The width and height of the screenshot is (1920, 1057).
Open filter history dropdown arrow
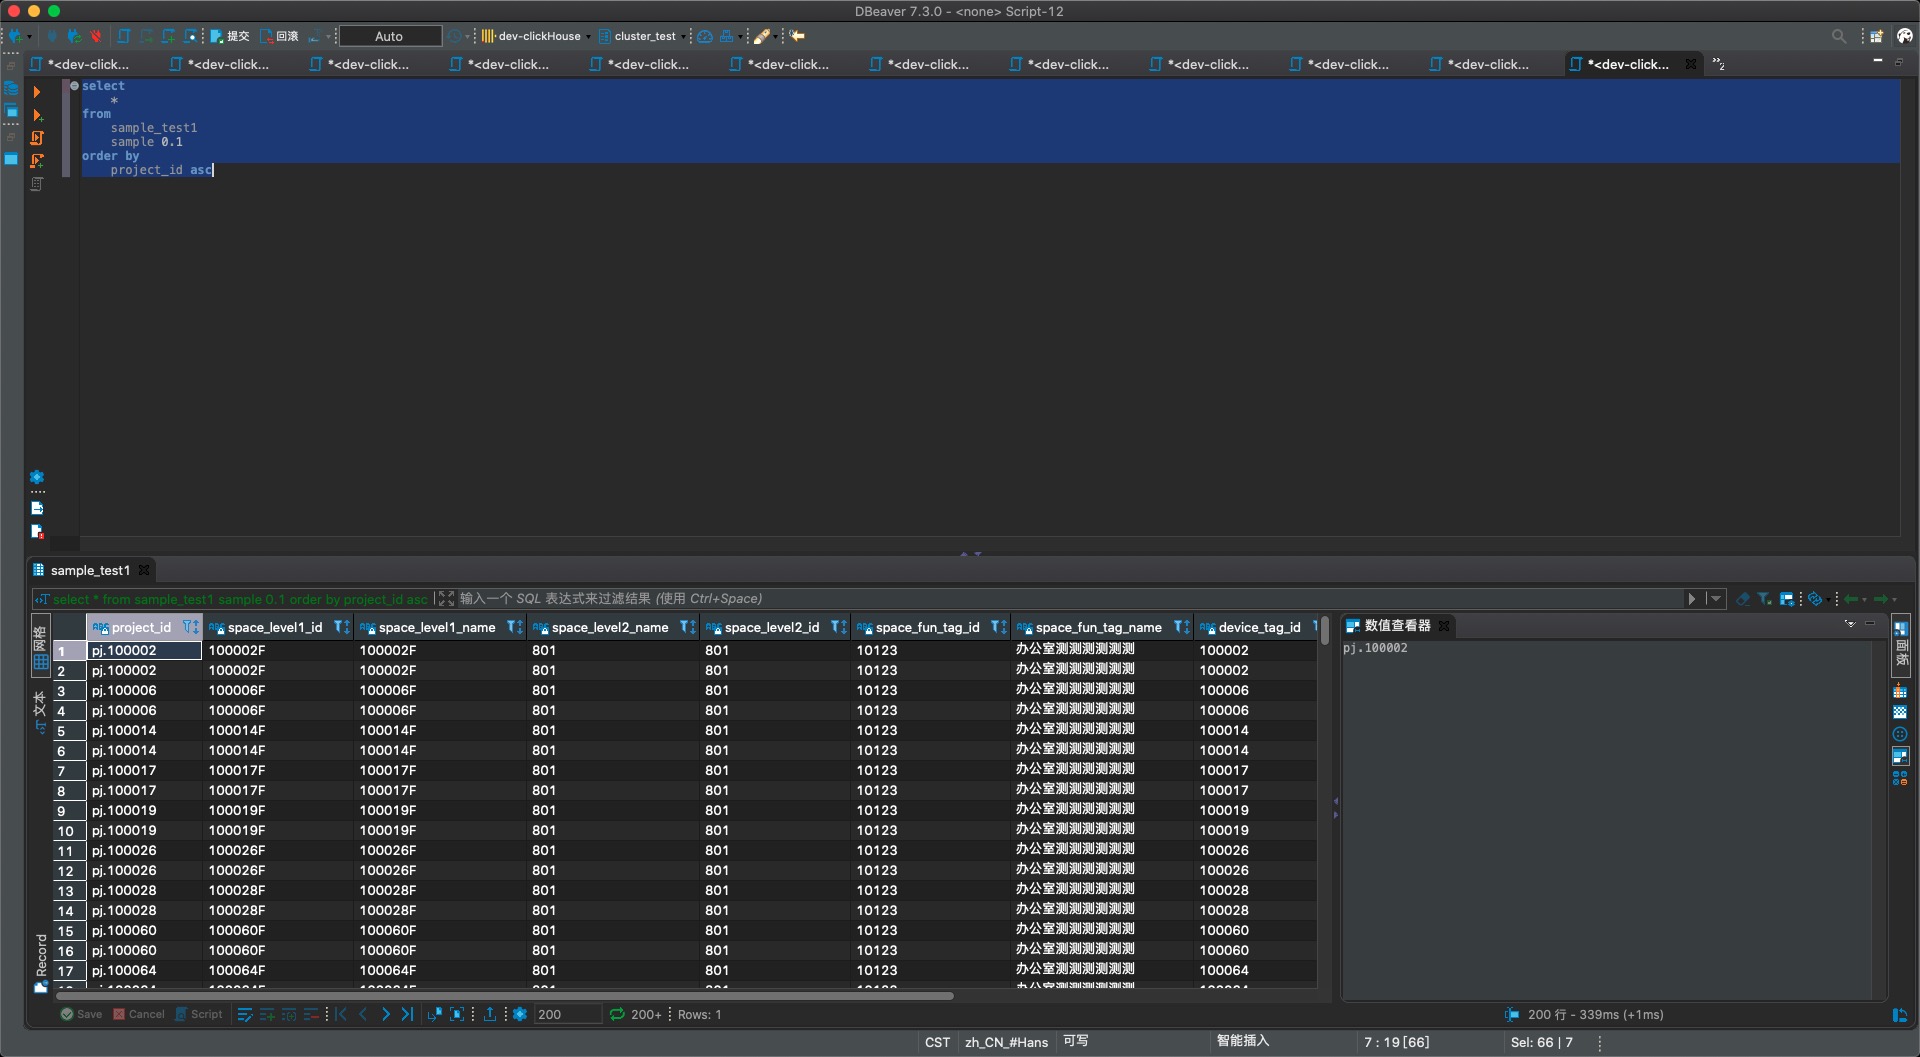pyautogui.click(x=1715, y=599)
